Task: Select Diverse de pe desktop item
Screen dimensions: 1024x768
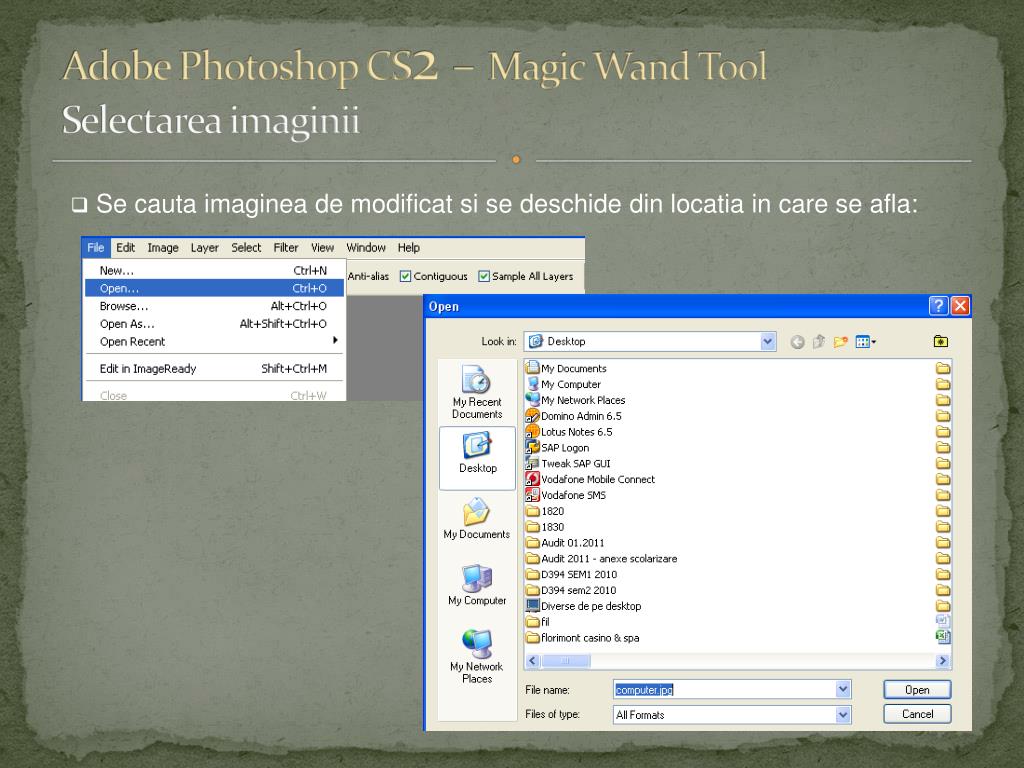Action: click(x=584, y=606)
